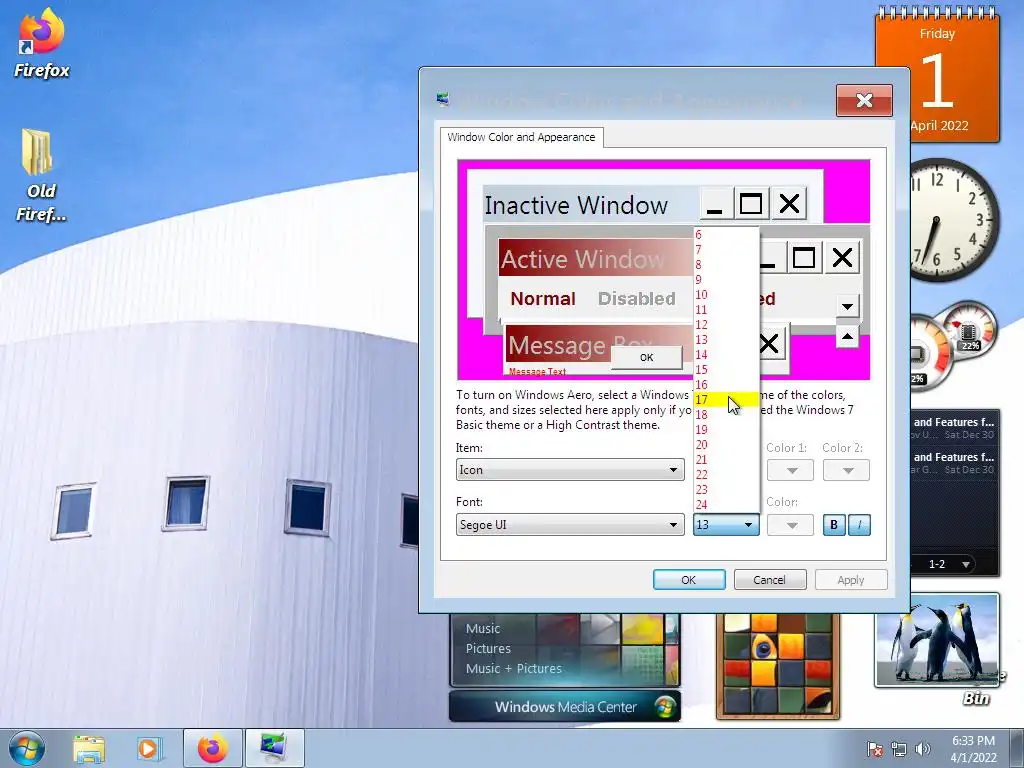Image resolution: width=1024 pixels, height=768 pixels.
Task: Select the Old Firefox folder on desktop
Action: coord(40,175)
